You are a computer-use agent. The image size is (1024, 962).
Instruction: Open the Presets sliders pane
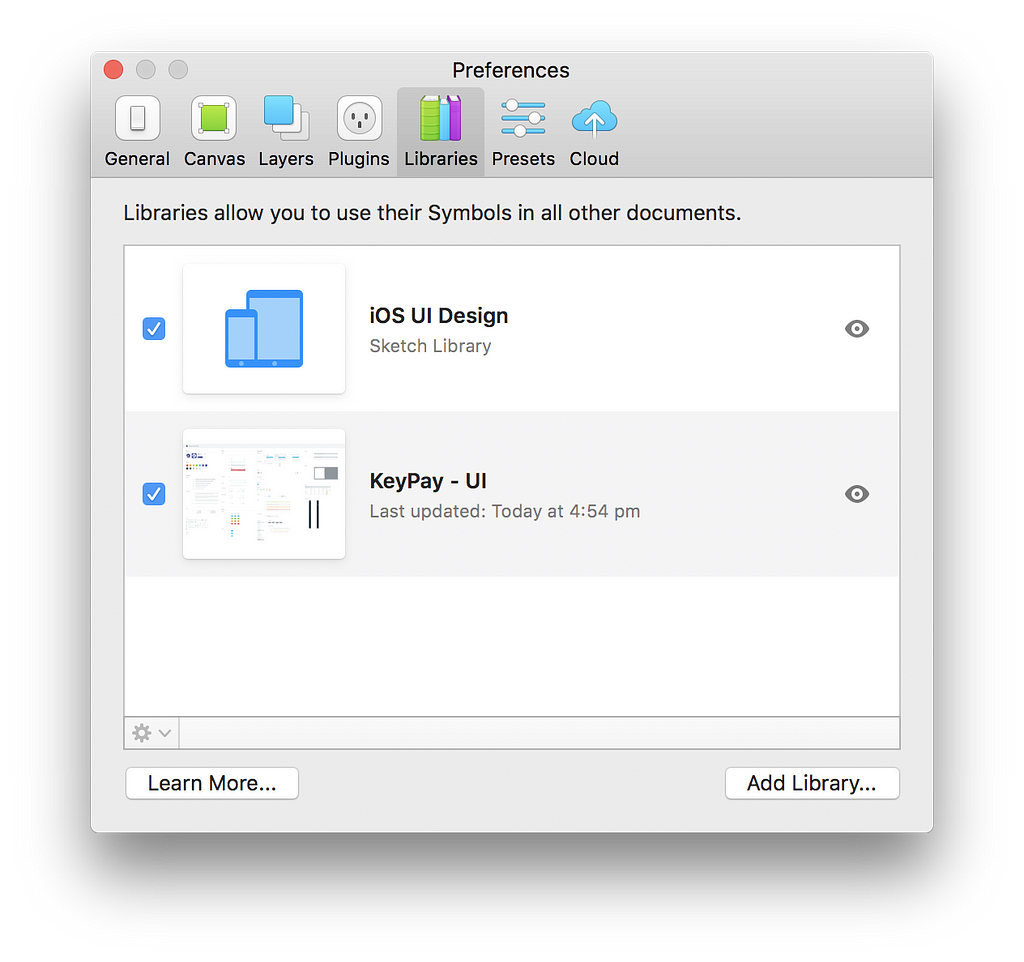[x=523, y=131]
